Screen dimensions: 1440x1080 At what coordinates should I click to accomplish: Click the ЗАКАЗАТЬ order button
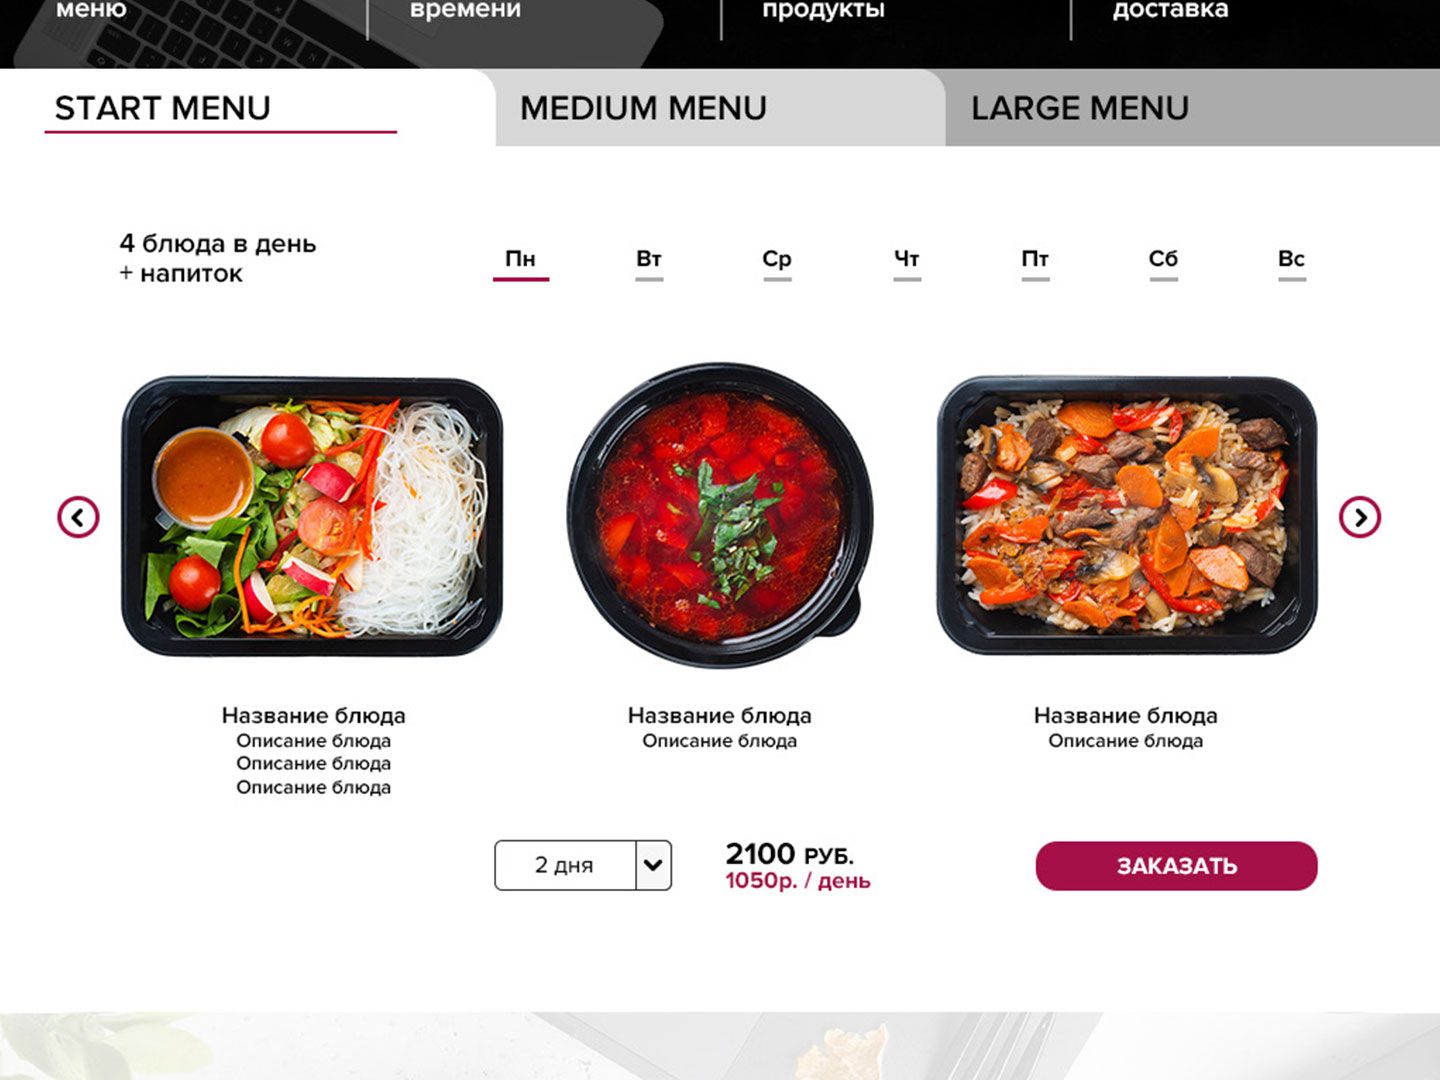click(x=1176, y=866)
